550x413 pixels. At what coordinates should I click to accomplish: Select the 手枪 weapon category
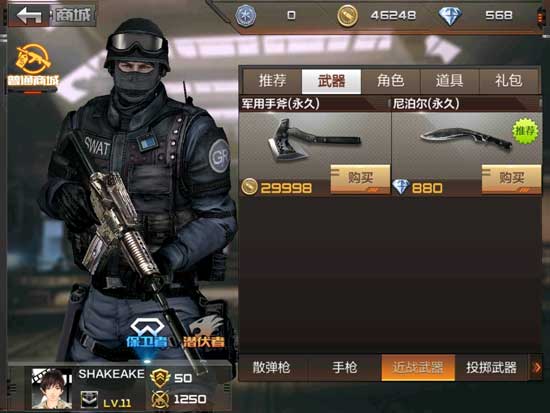[x=344, y=368]
